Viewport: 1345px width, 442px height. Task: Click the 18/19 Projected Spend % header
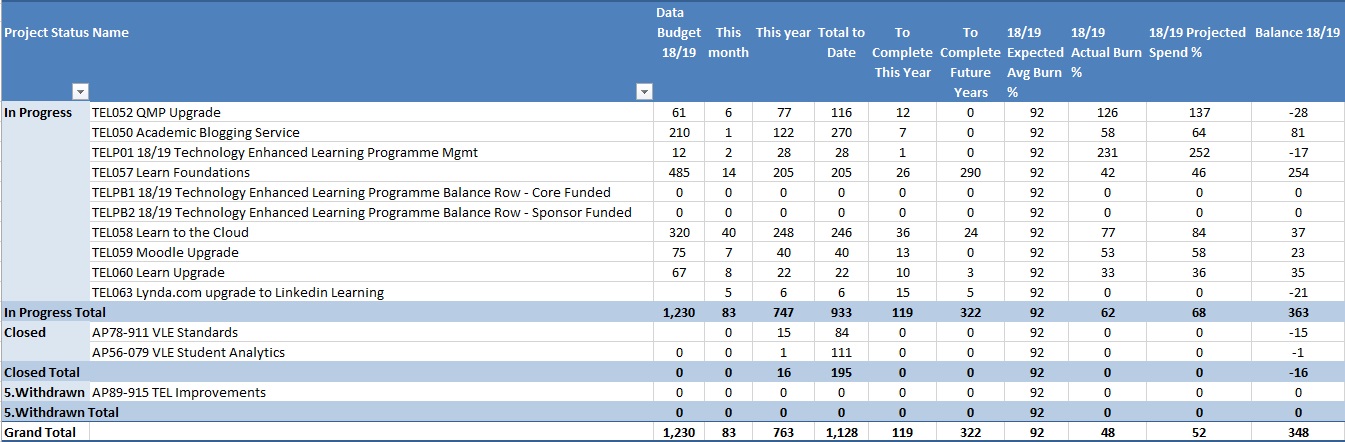coord(1196,42)
